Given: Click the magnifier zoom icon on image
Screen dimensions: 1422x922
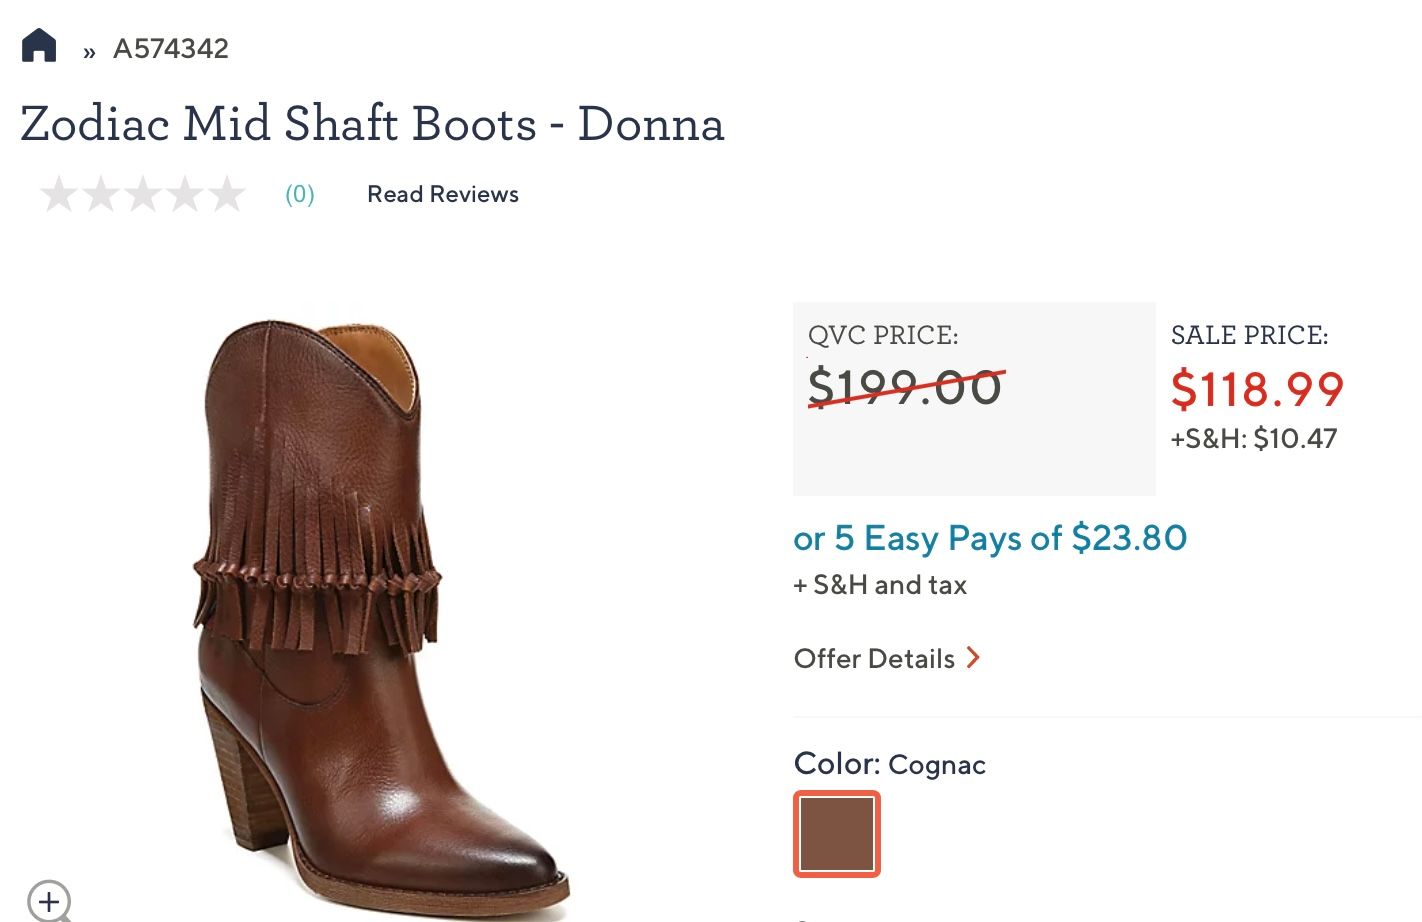Looking at the screenshot, I should (x=49, y=900).
